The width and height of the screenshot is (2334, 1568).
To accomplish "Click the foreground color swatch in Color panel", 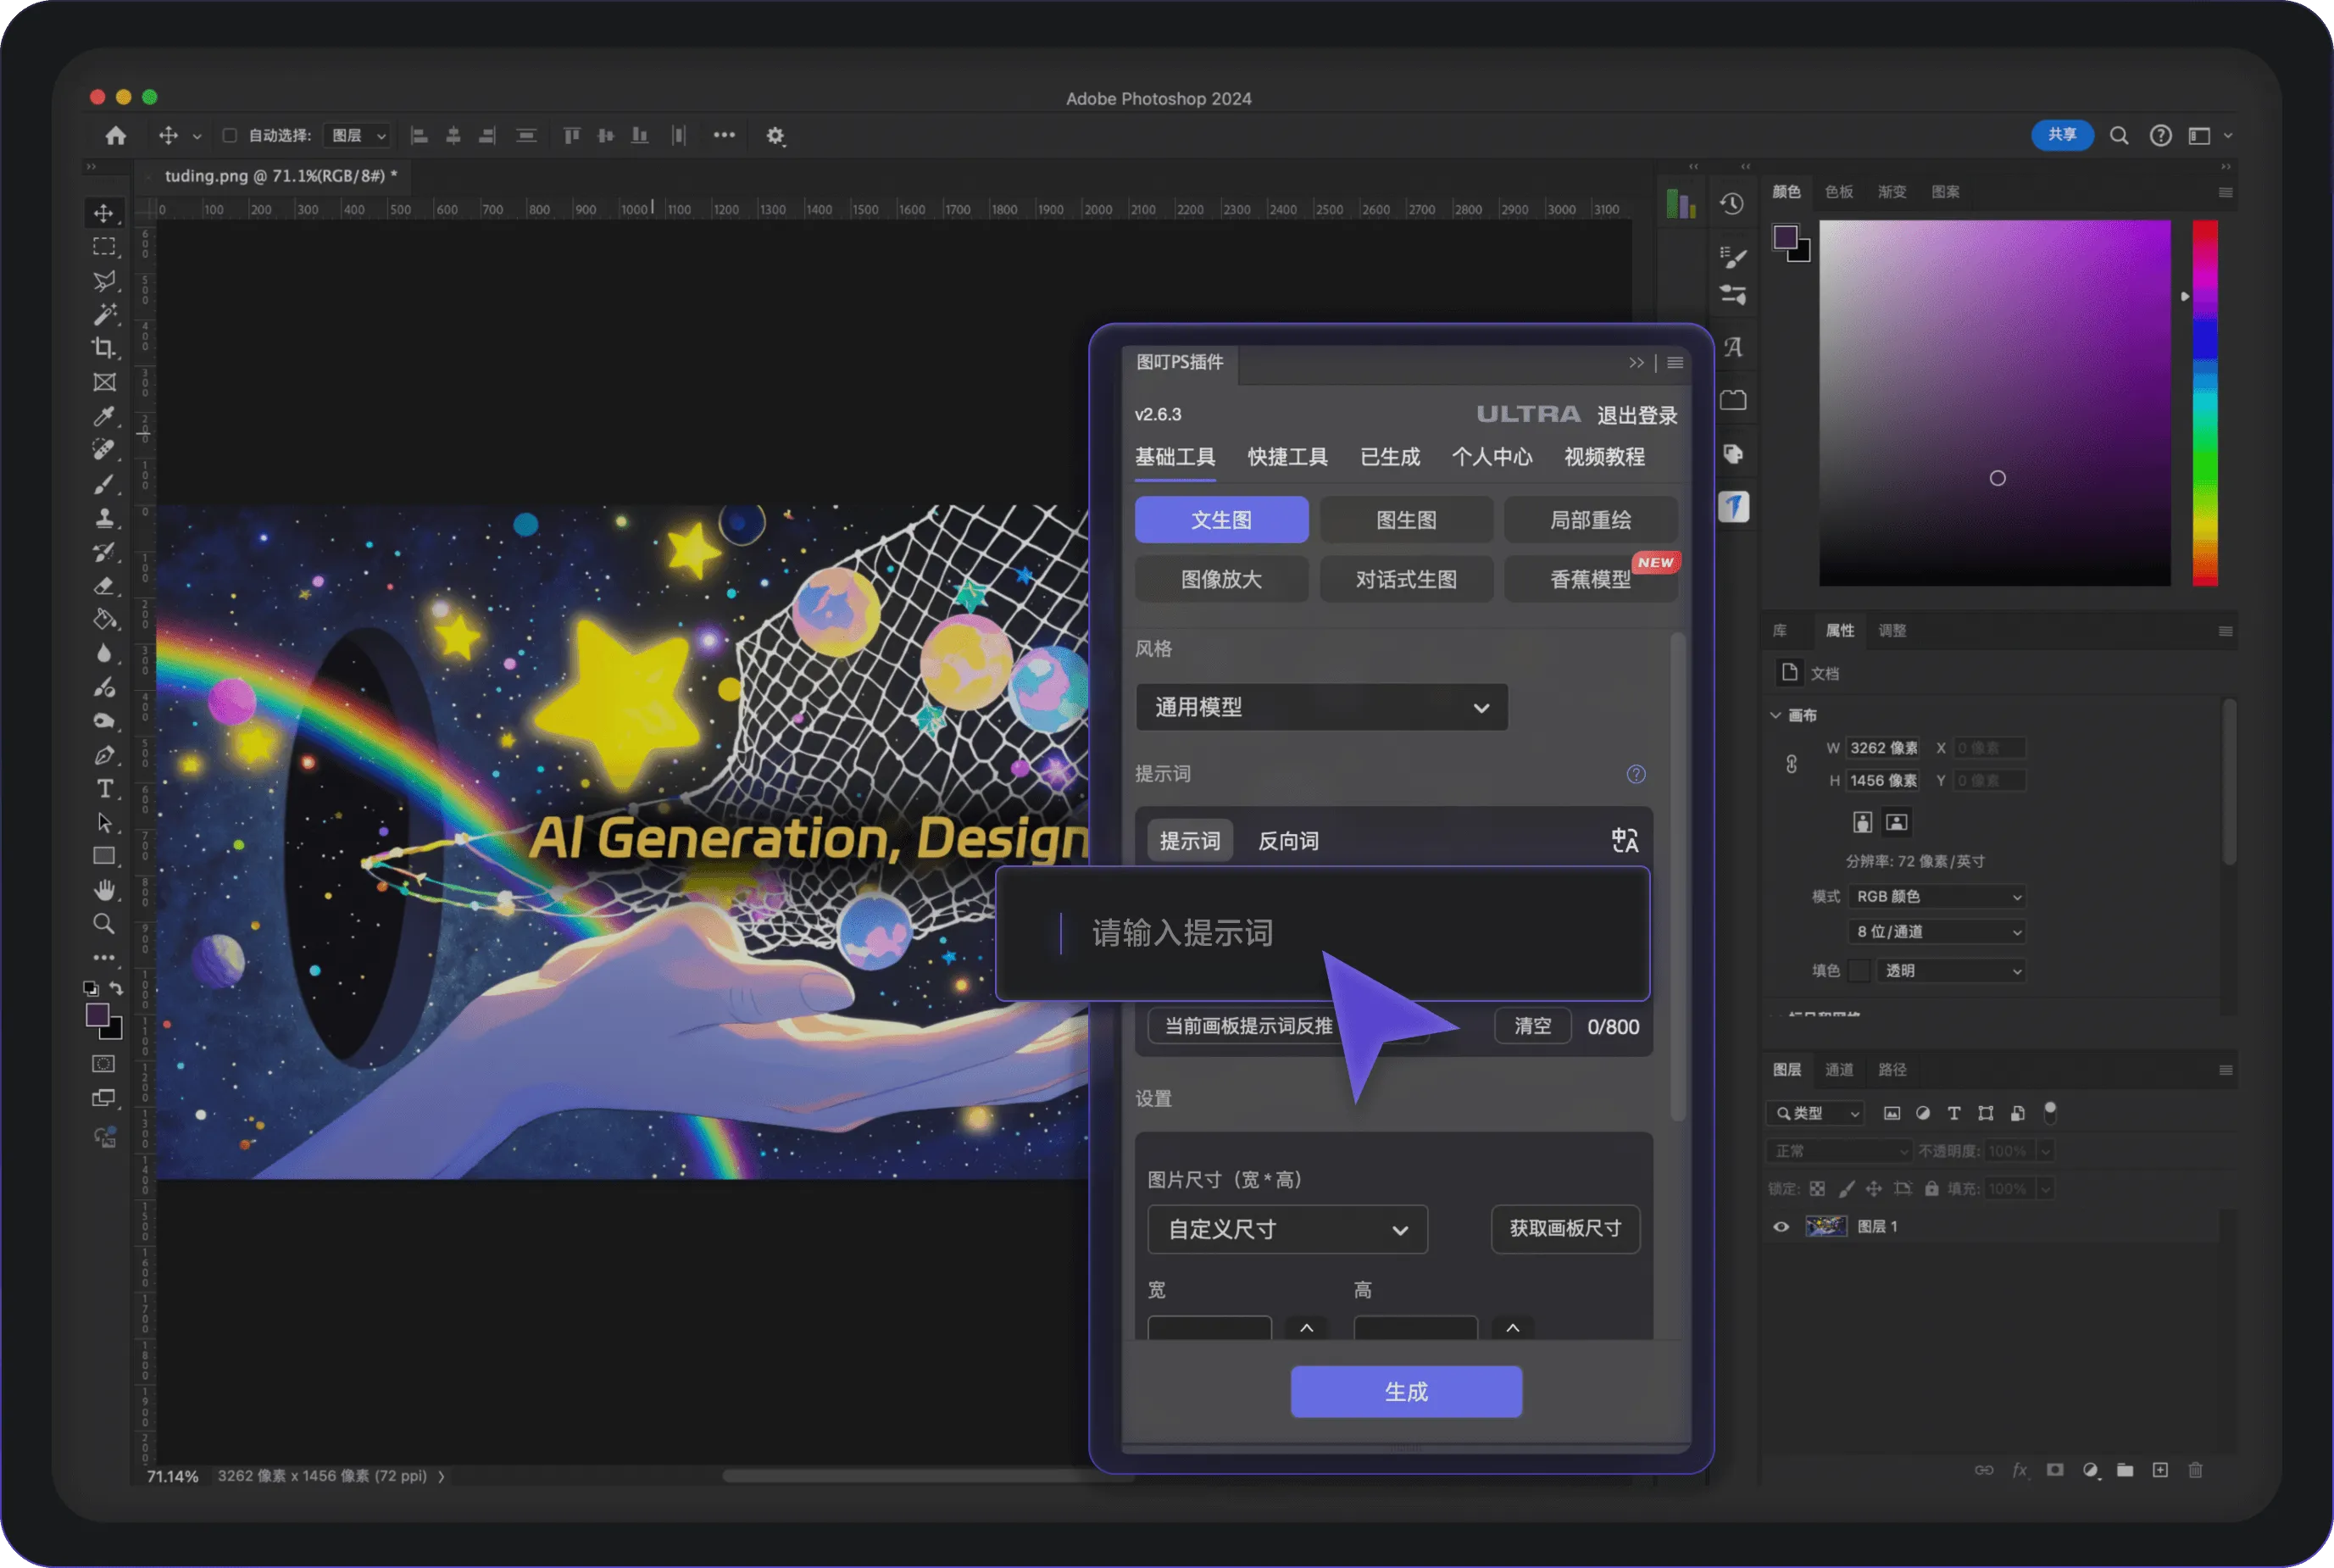I will tap(1785, 237).
